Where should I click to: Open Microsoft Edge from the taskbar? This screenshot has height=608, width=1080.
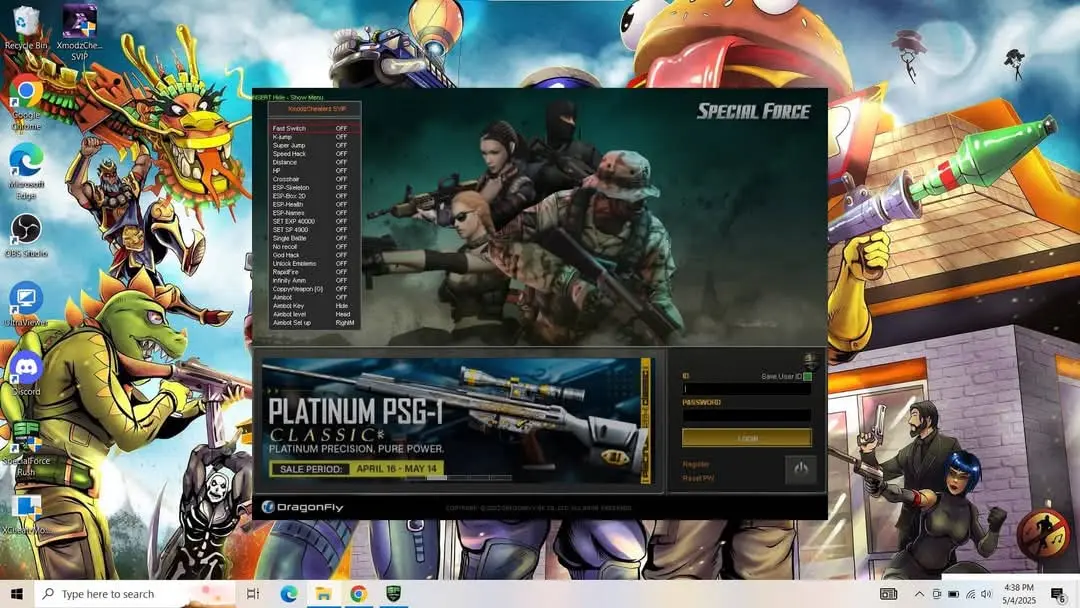289,594
